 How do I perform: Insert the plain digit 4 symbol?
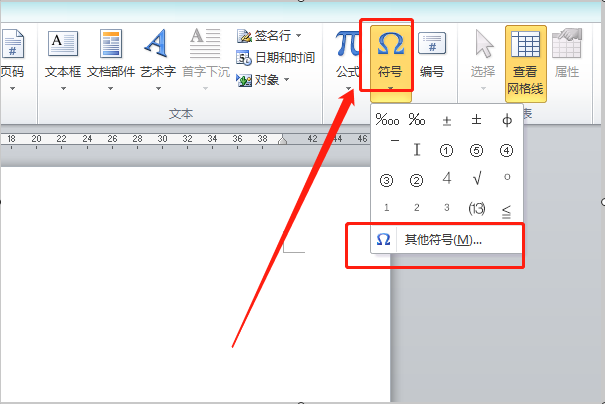click(446, 178)
